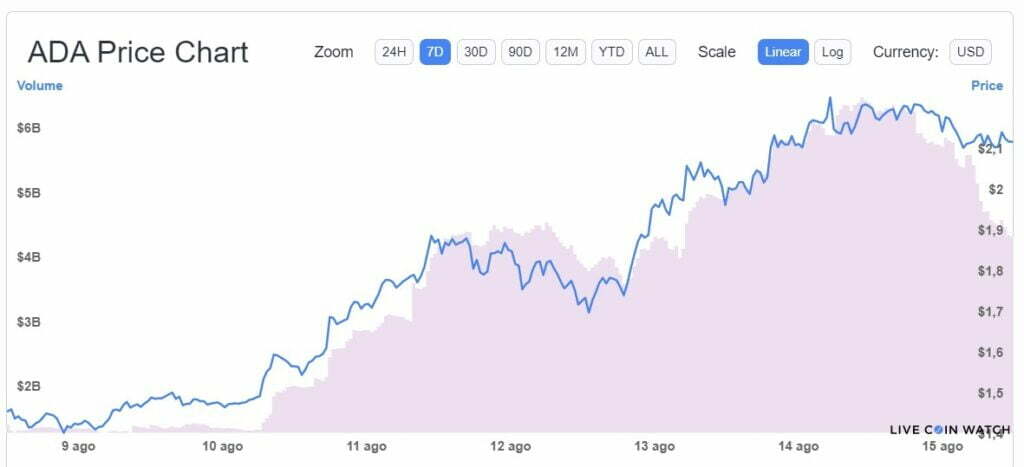This screenshot has width=1024, height=467.
Task: Click the 15 ago date marker
Action: point(944,447)
